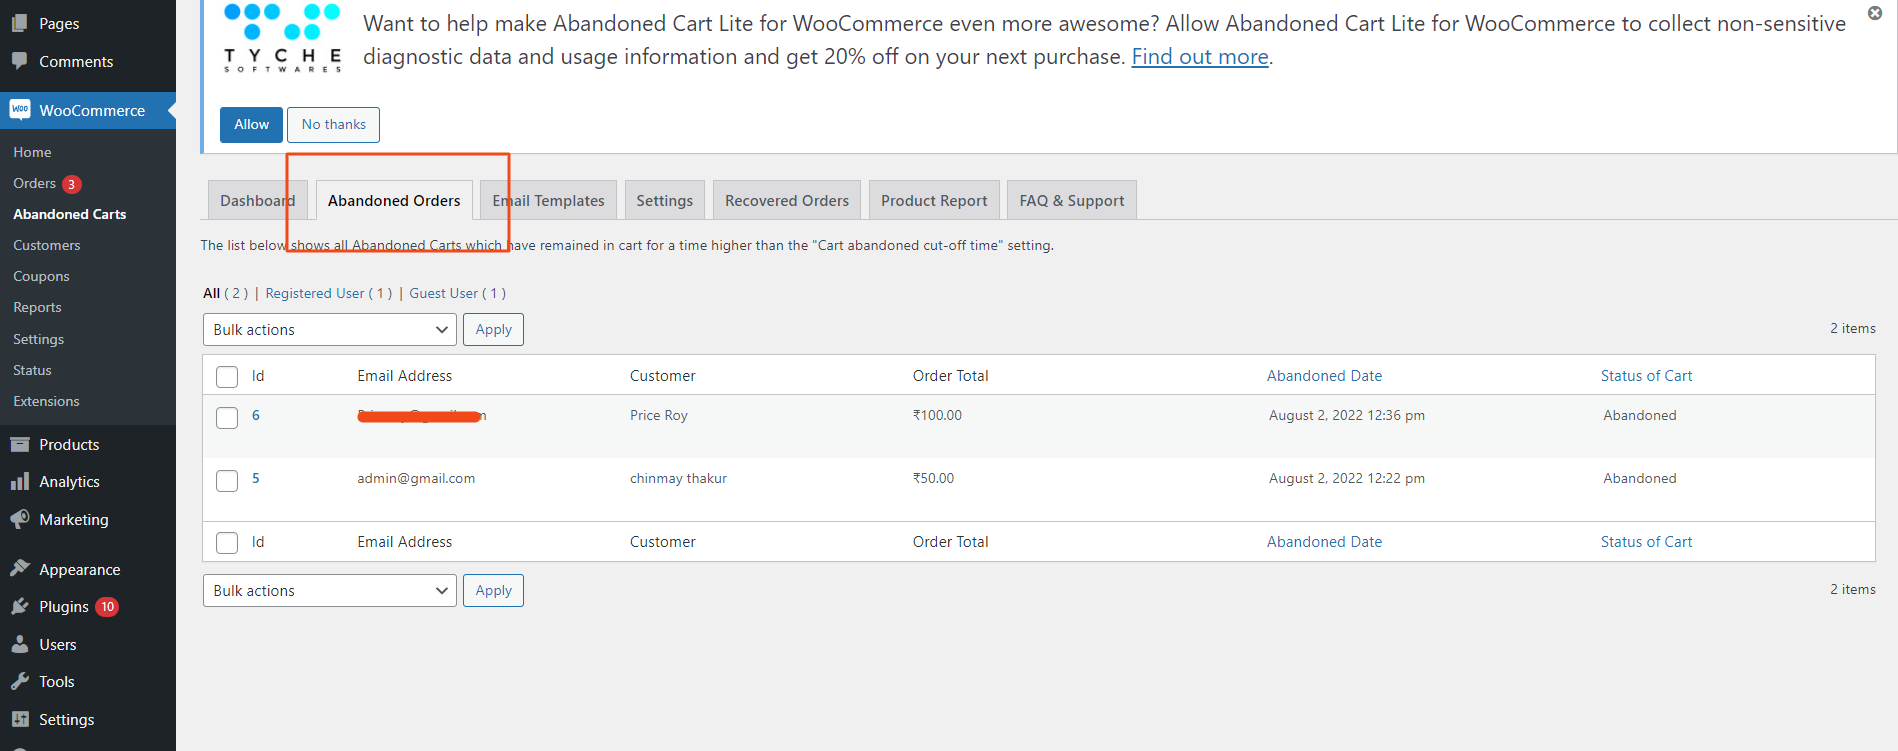Screen dimensions: 1898x751
Task: Filter by Guest User carts
Action: pos(457,293)
